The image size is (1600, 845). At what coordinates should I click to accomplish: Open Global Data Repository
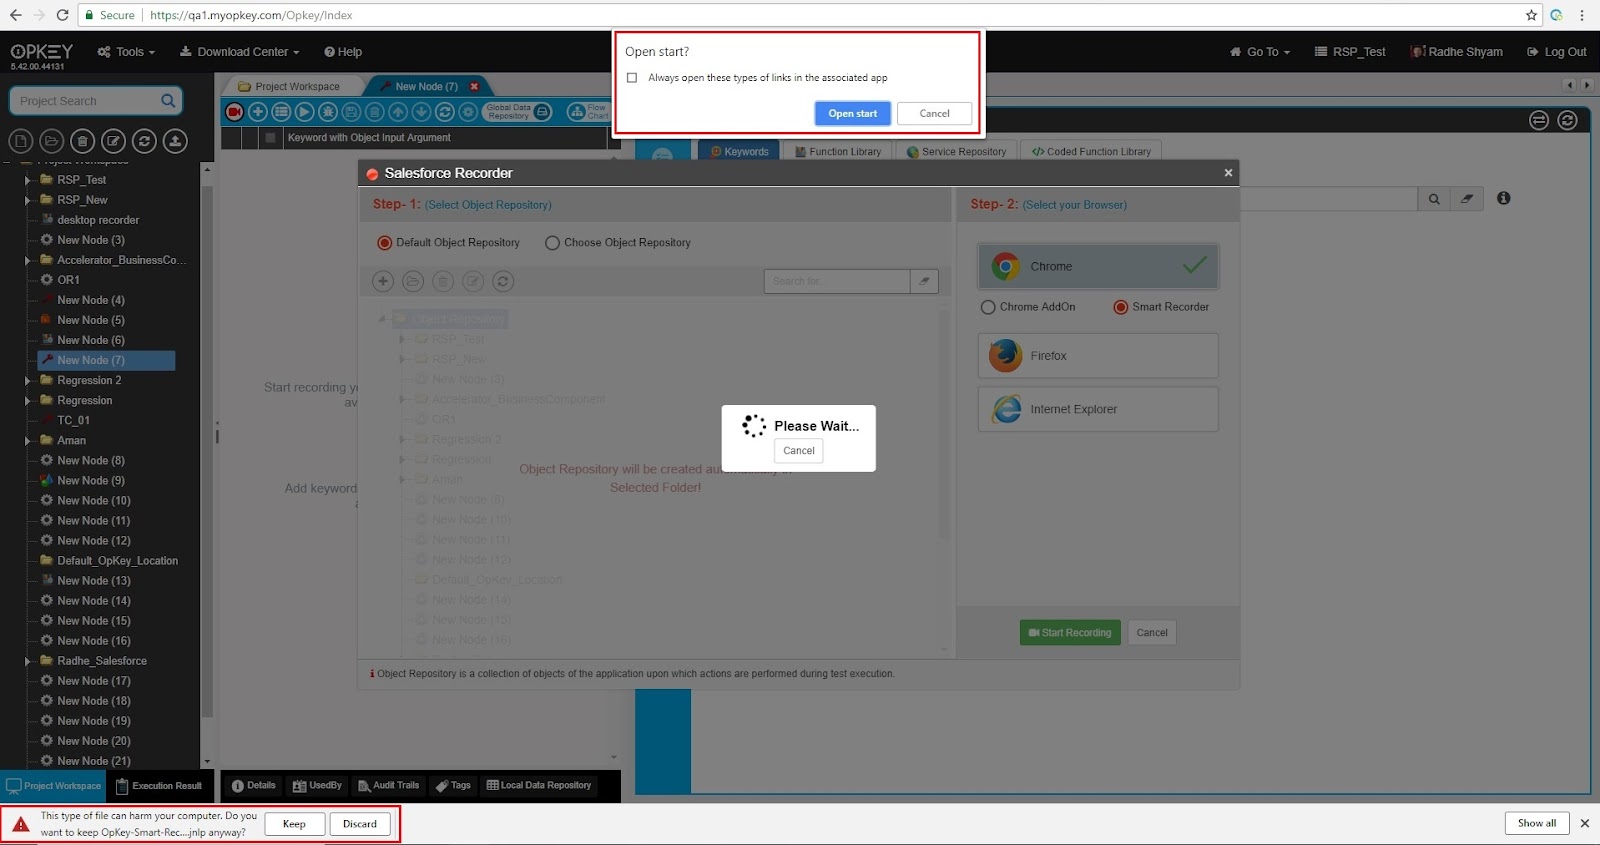(518, 112)
